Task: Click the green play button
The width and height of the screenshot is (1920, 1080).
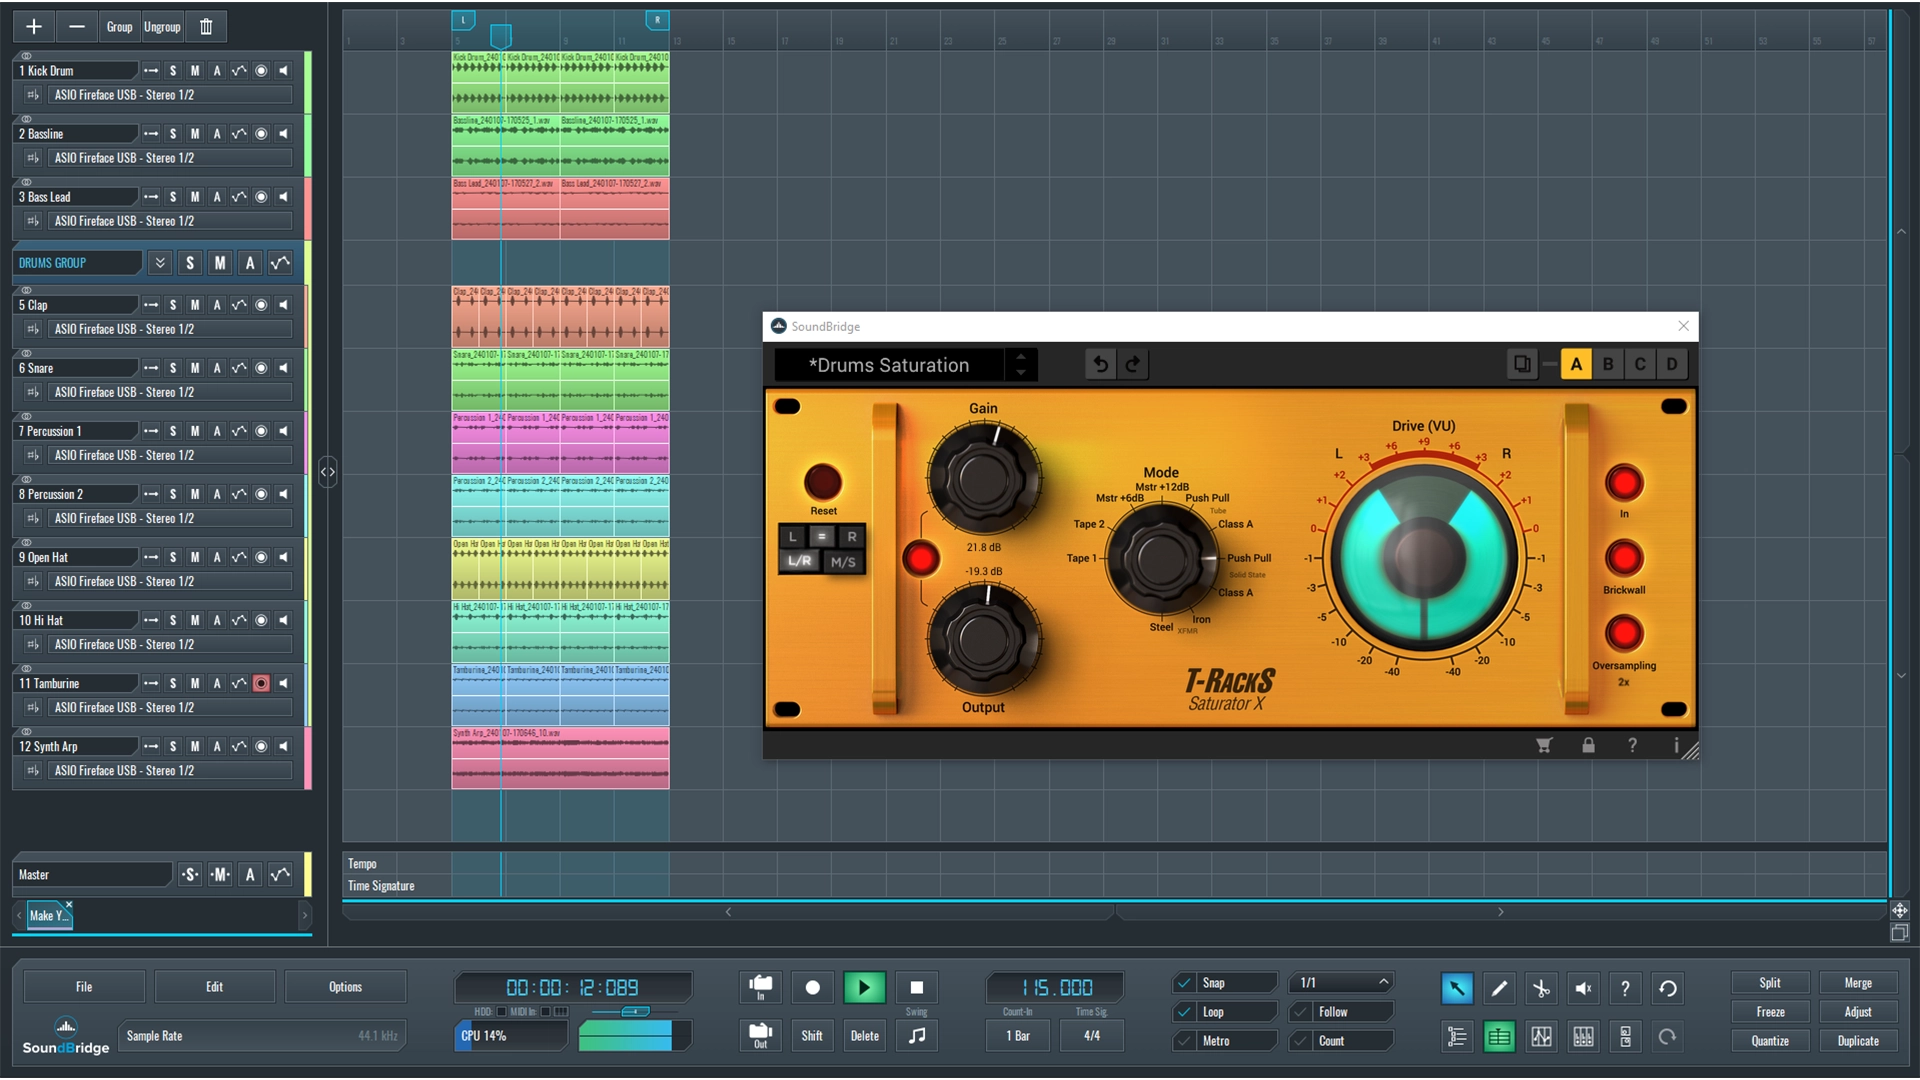Action: pos(865,987)
